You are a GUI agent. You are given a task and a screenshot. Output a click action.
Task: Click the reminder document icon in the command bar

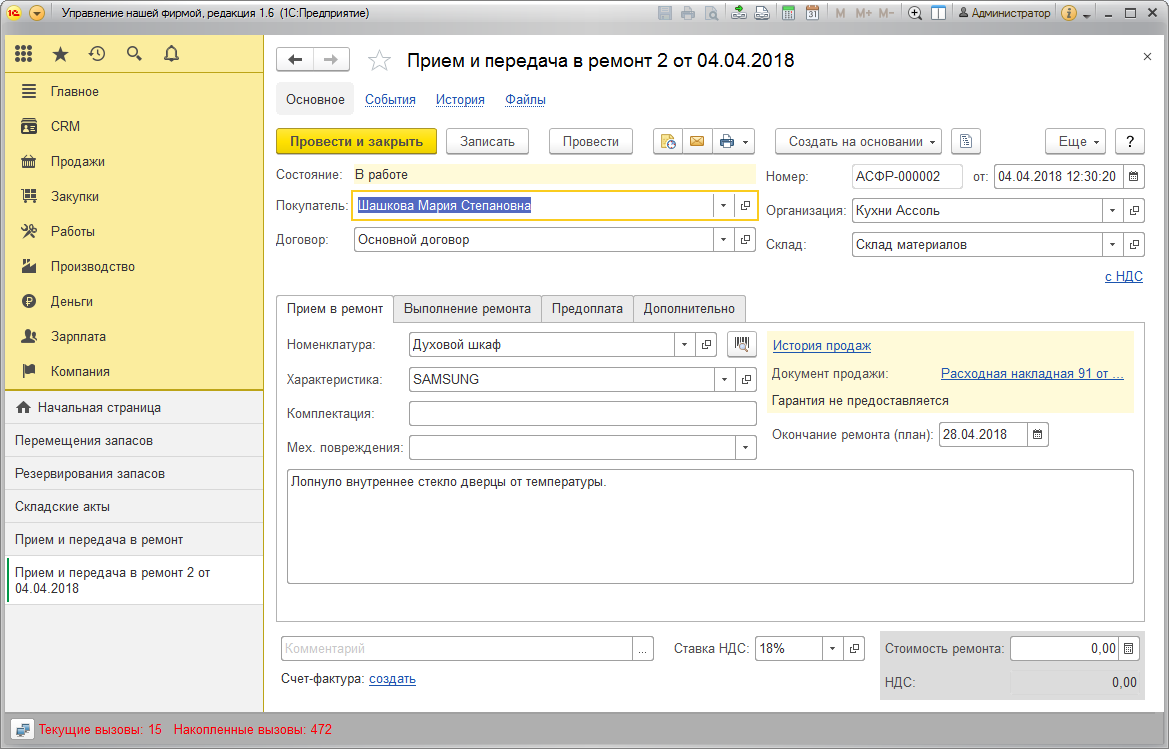(x=668, y=142)
